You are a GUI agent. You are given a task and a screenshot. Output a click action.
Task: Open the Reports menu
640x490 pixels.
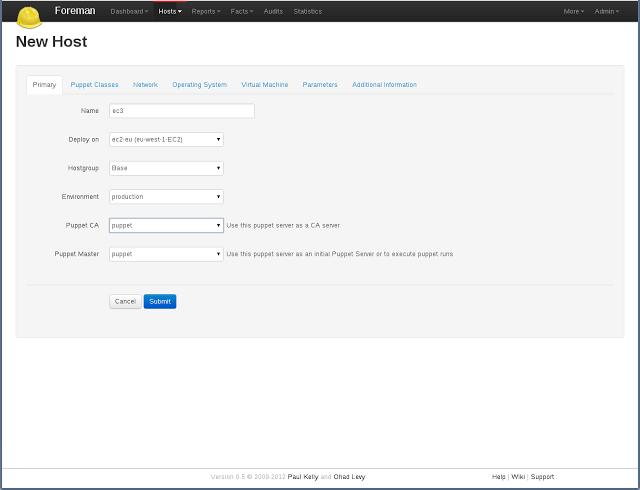tap(206, 11)
